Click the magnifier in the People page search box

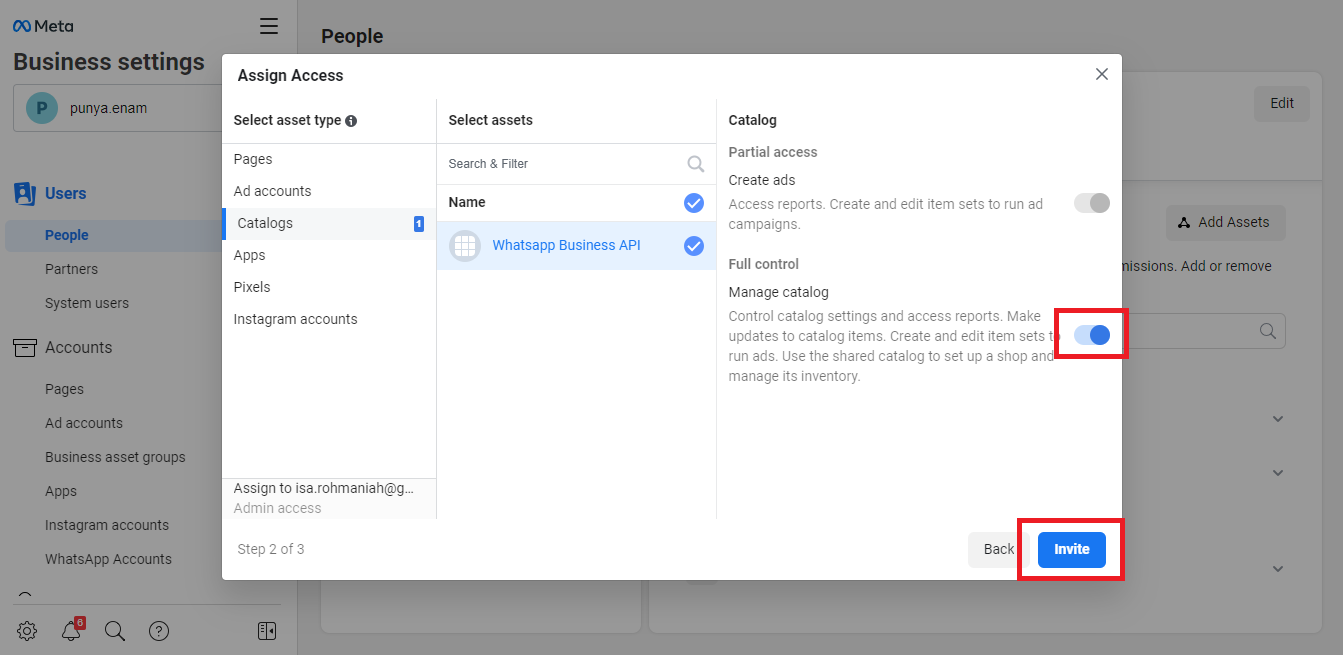click(1268, 331)
